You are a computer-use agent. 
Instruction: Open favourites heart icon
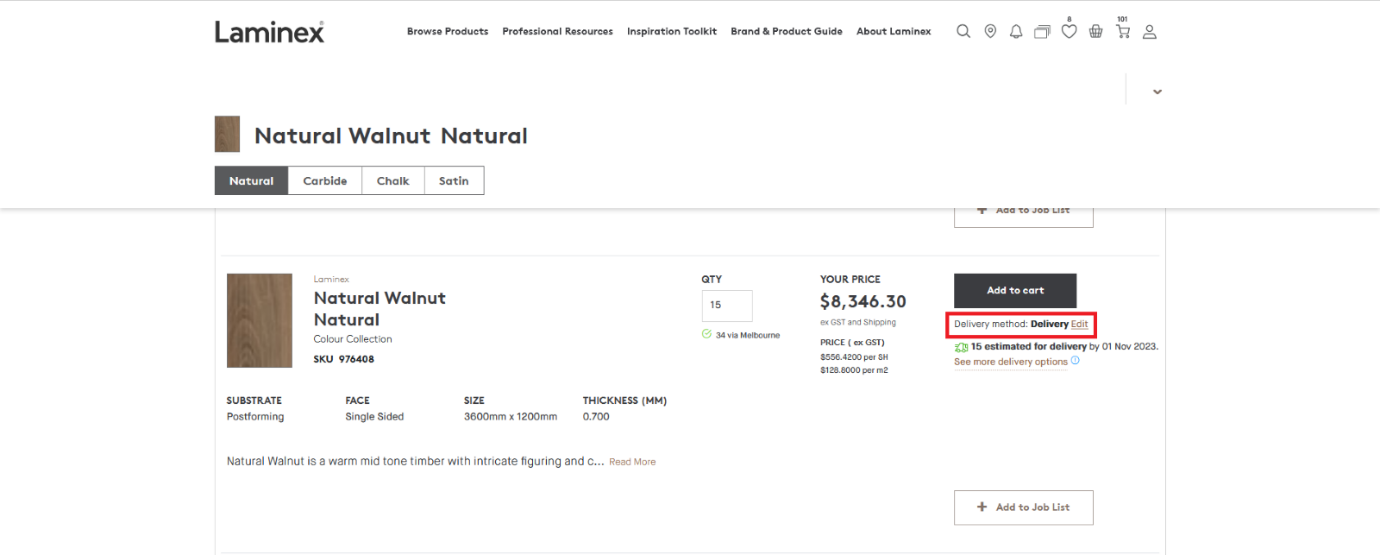point(1069,31)
